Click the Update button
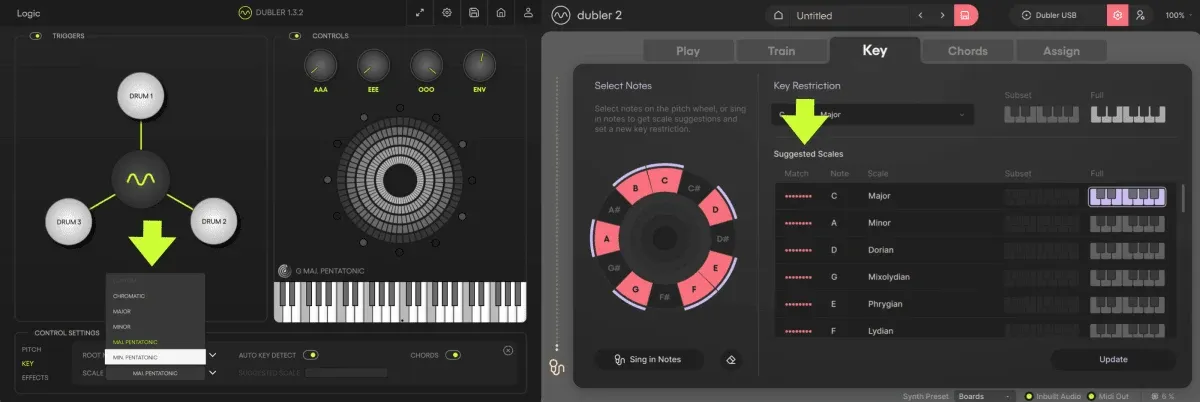1200x402 pixels. click(1113, 359)
